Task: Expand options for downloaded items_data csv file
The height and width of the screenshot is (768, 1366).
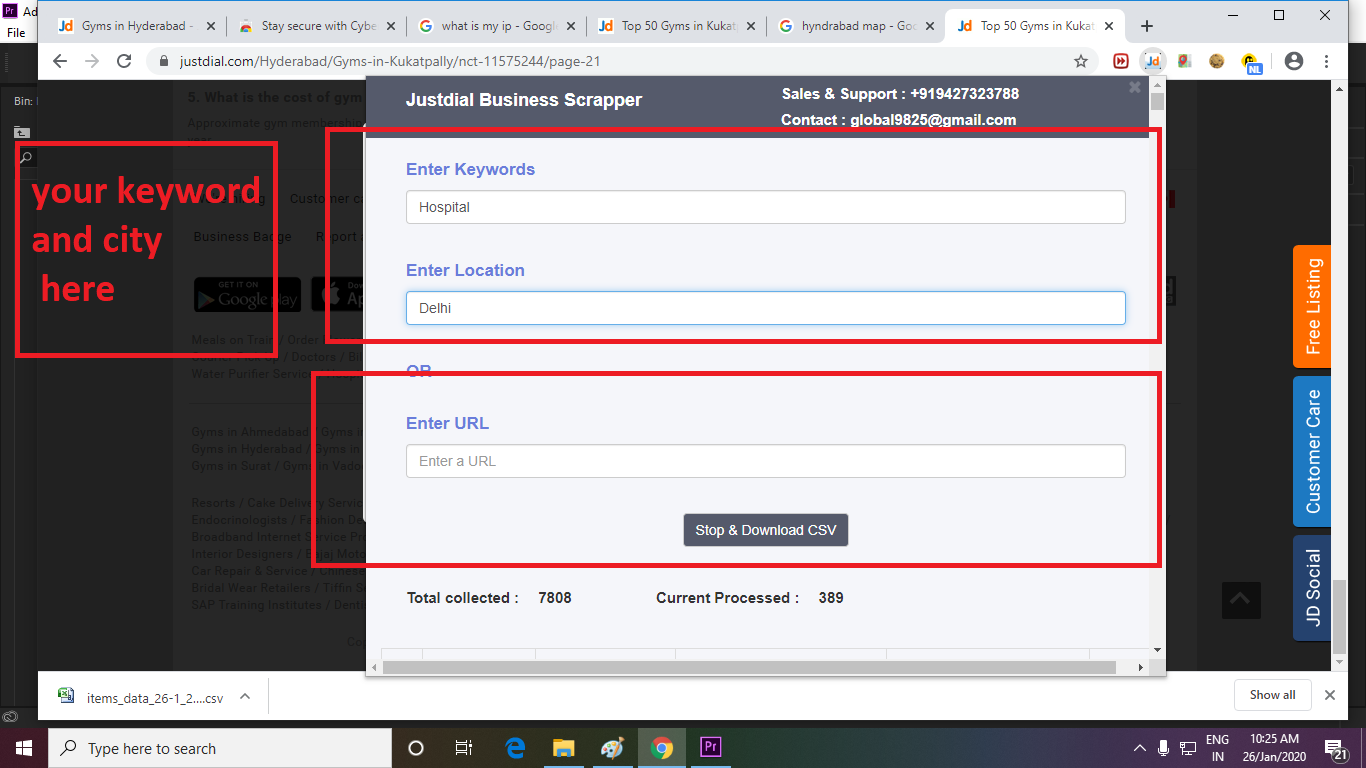Action: point(245,696)
